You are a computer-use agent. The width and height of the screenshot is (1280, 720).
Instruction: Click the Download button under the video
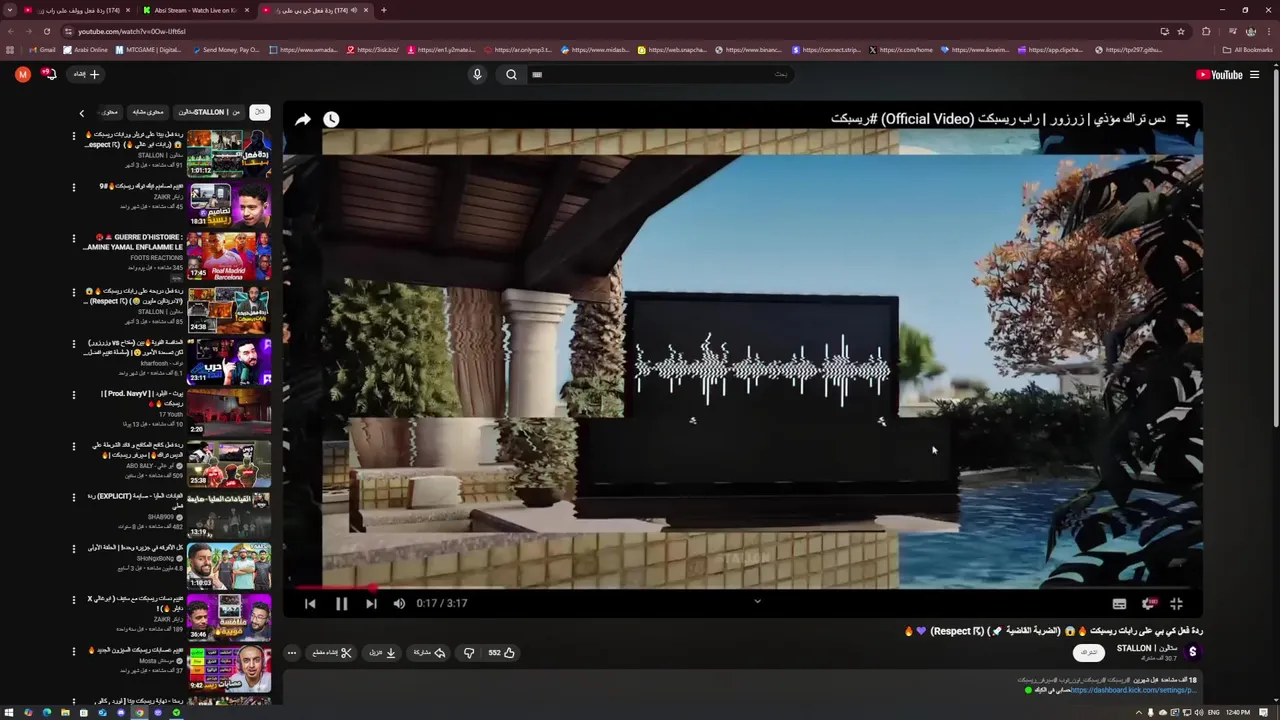(x=383, y=653)
